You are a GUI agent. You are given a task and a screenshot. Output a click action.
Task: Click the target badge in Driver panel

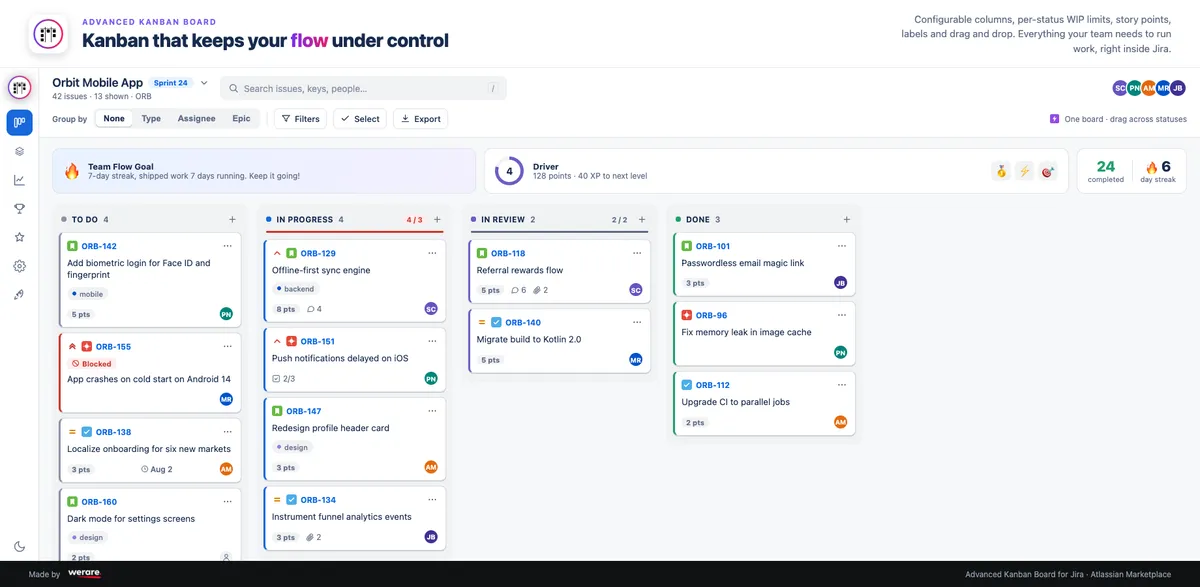(x=1048, y=171)
